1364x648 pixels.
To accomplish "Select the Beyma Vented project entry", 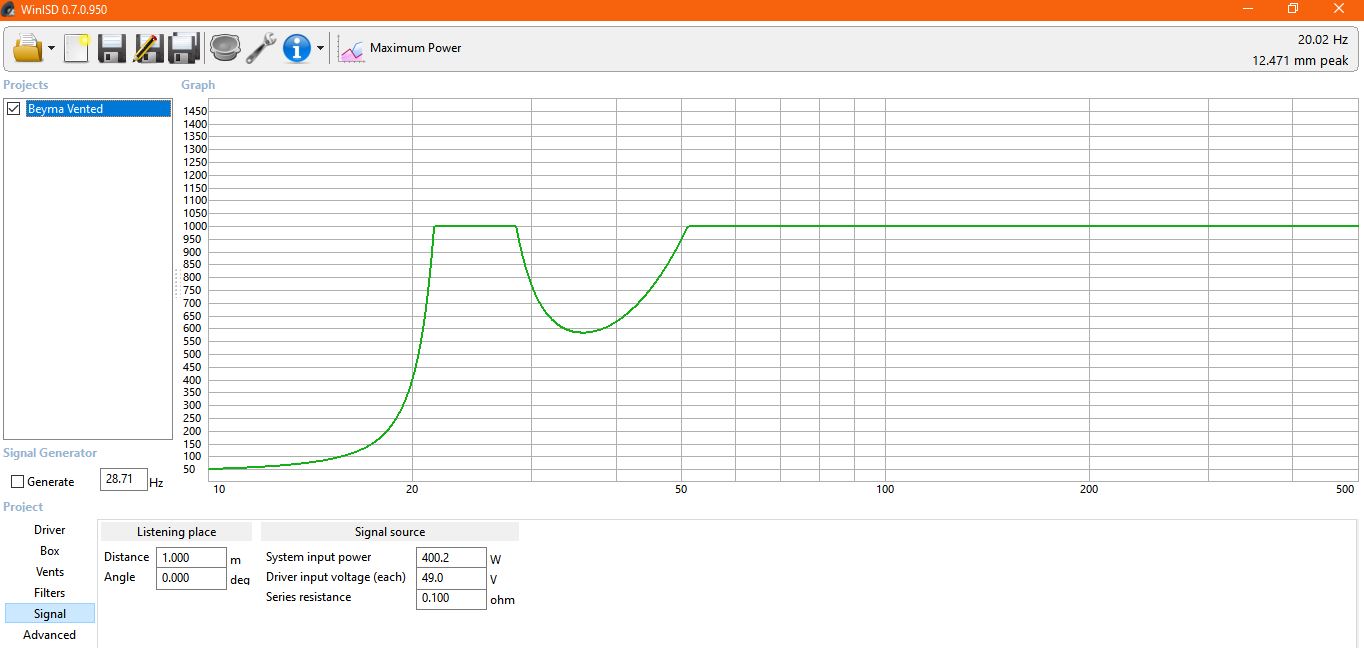I will [x=98, y=109].
